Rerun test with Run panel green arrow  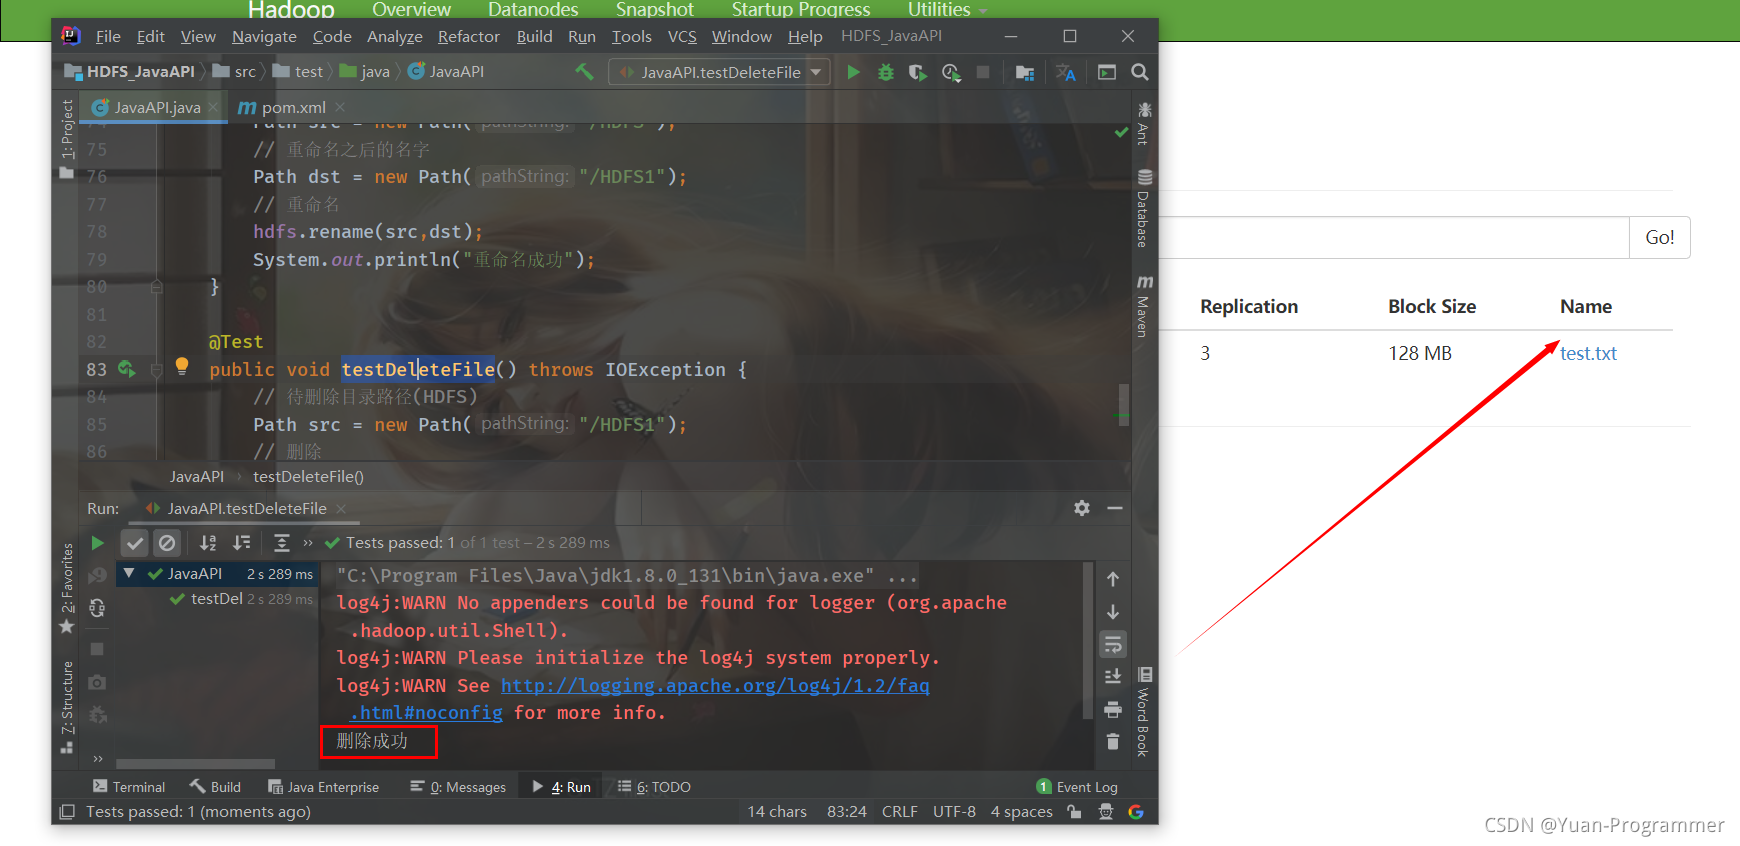97,543
